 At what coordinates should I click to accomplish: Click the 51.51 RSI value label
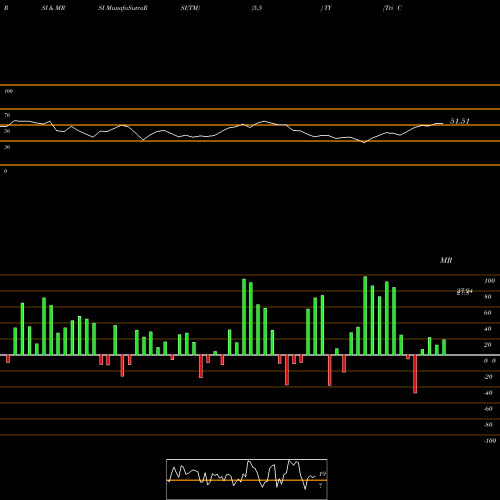point(460,121)
